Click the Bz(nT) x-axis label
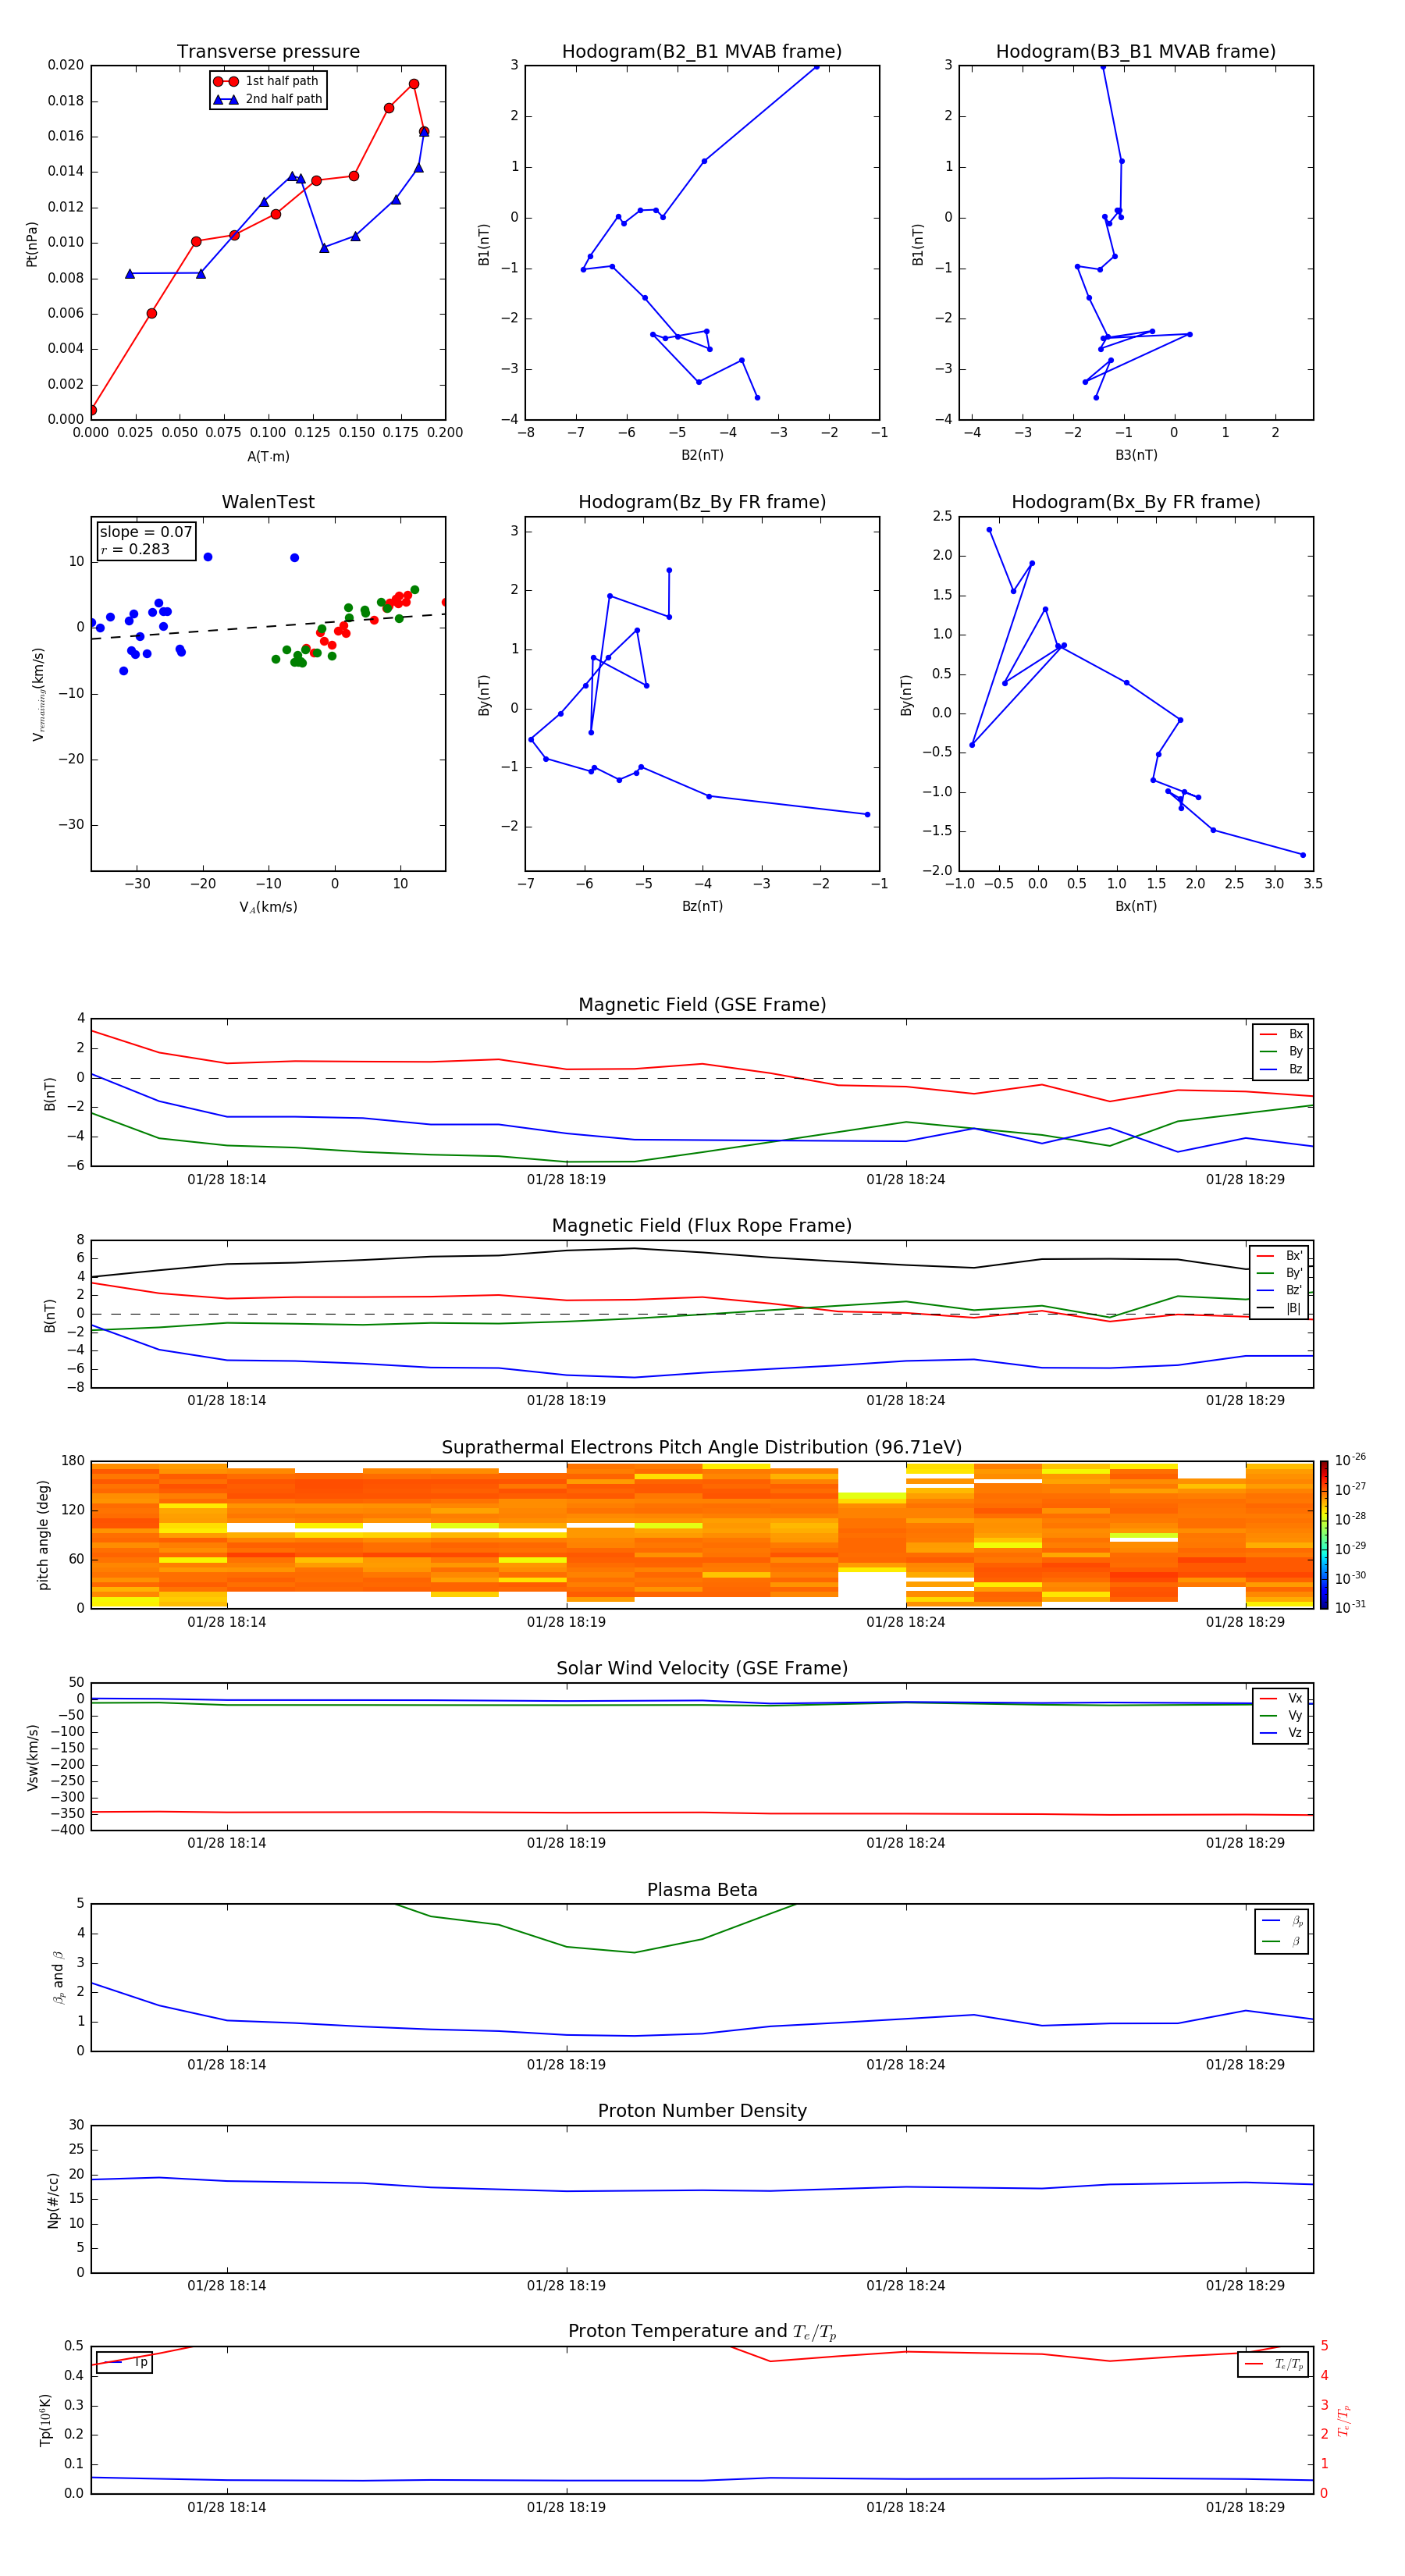Screen dimensions: 1405x2576 [x=702, y=906]
